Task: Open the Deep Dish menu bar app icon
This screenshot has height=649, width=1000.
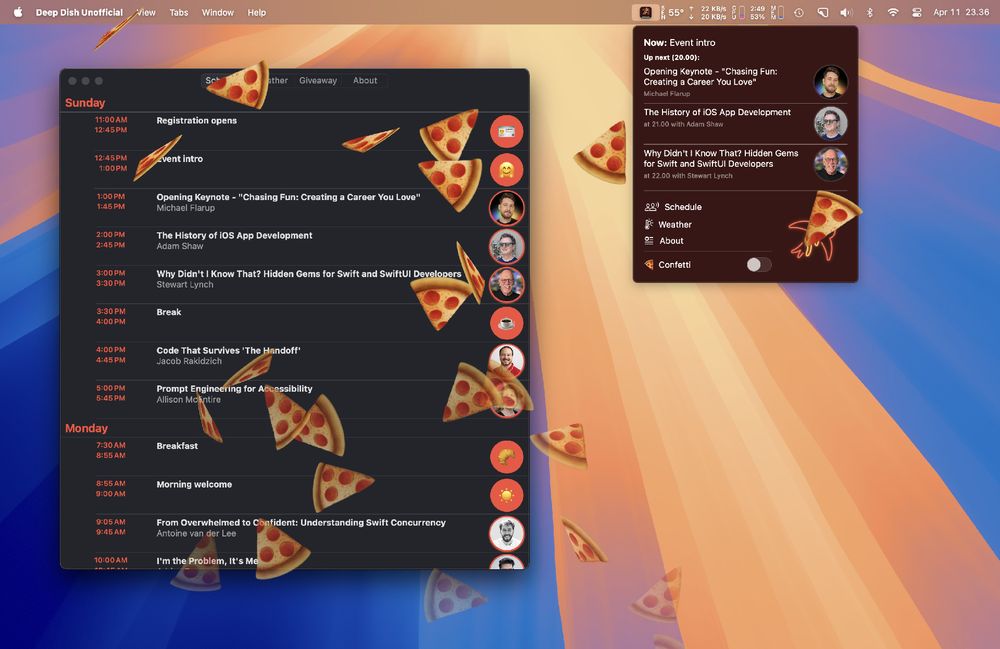Action: pos(645,12)
